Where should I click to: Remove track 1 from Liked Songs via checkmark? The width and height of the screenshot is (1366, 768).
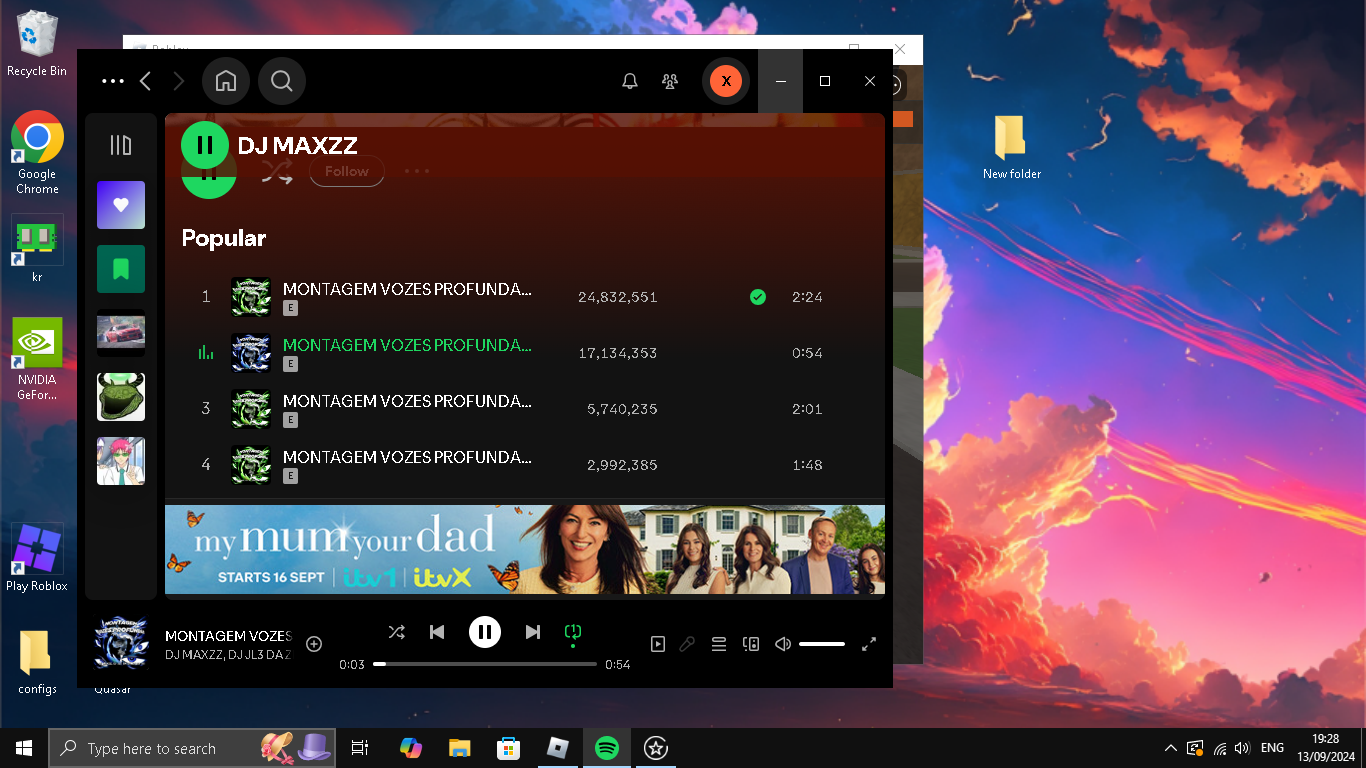pyautogui.click(x=758, y=297)
